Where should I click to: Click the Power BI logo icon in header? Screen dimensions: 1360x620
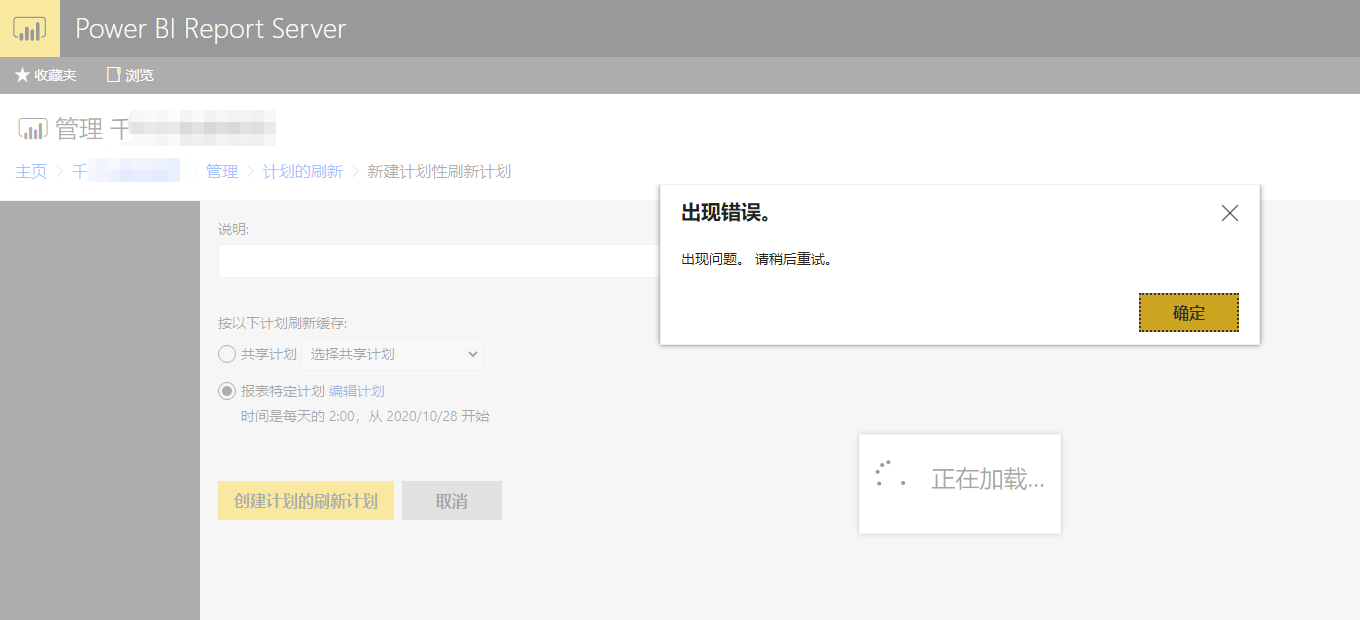pos(30,29)
